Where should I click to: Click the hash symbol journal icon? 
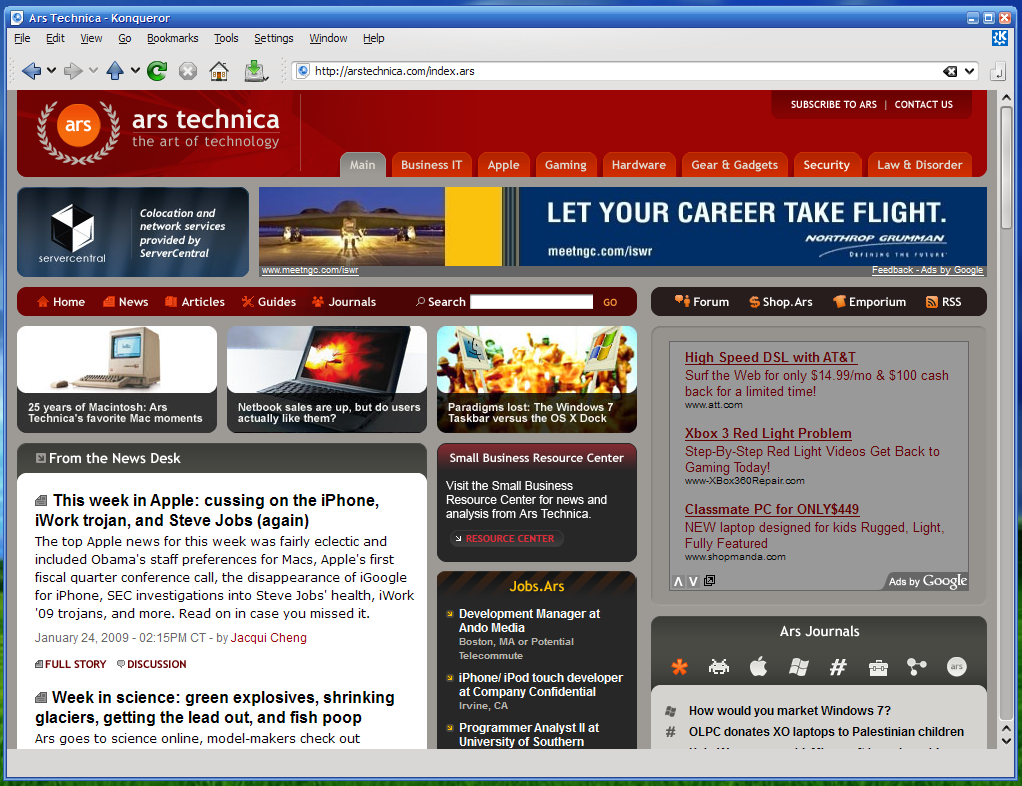pyautogui.click(x=838, y=667)
